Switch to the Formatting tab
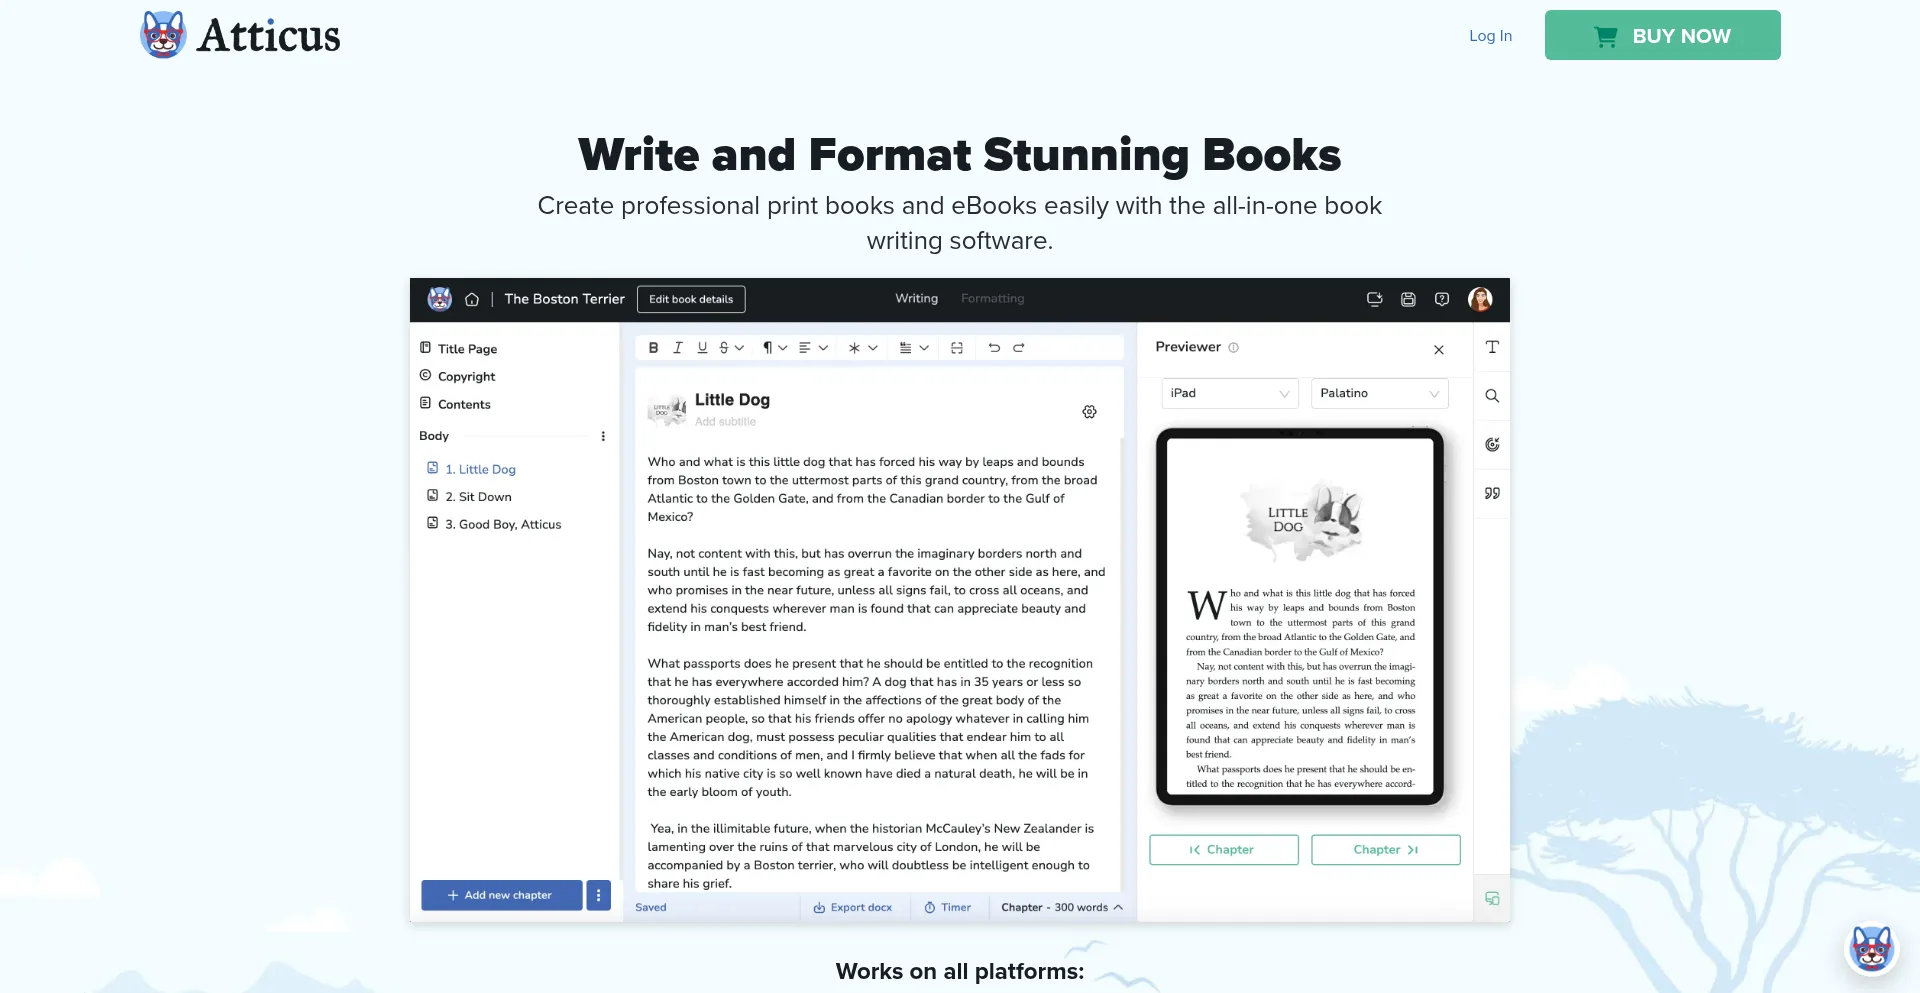 click(x=992, y=298)
